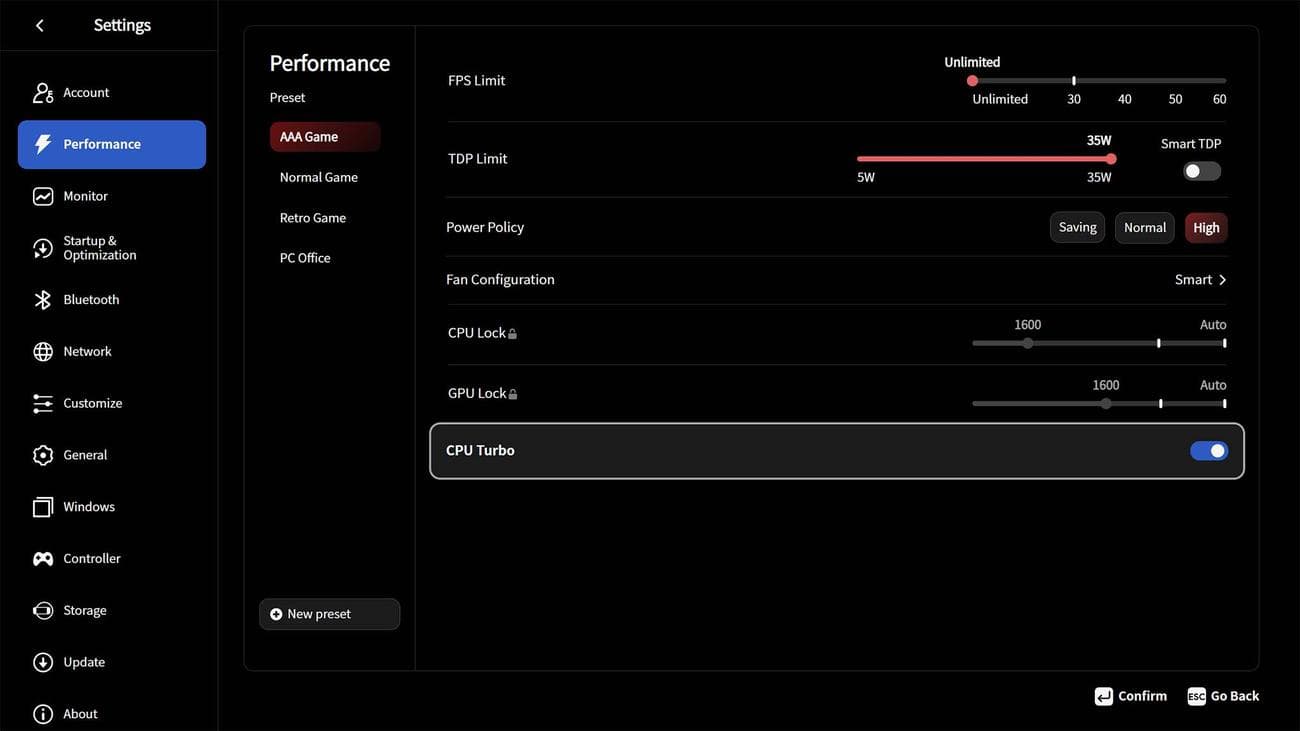Click the Monitor chart icon
This screenshot has height=731, width=1300.
[43, 197]
